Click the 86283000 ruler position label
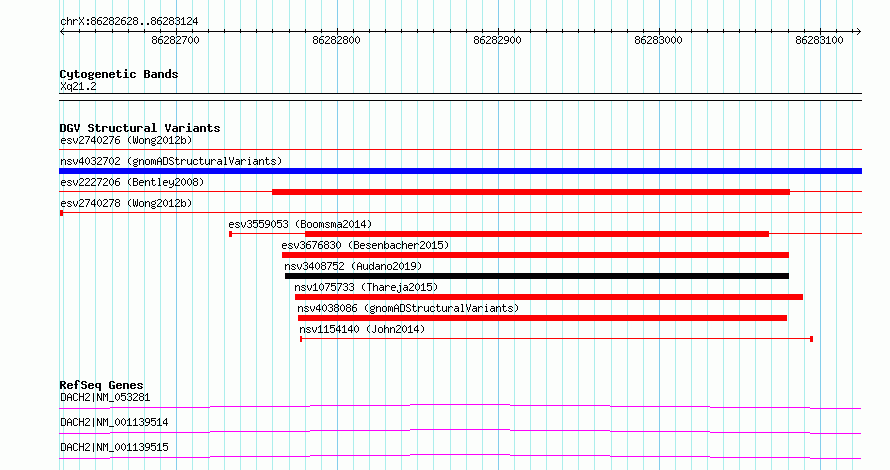Viewport: 890px width, 470px height. click(x=658, y=40)
